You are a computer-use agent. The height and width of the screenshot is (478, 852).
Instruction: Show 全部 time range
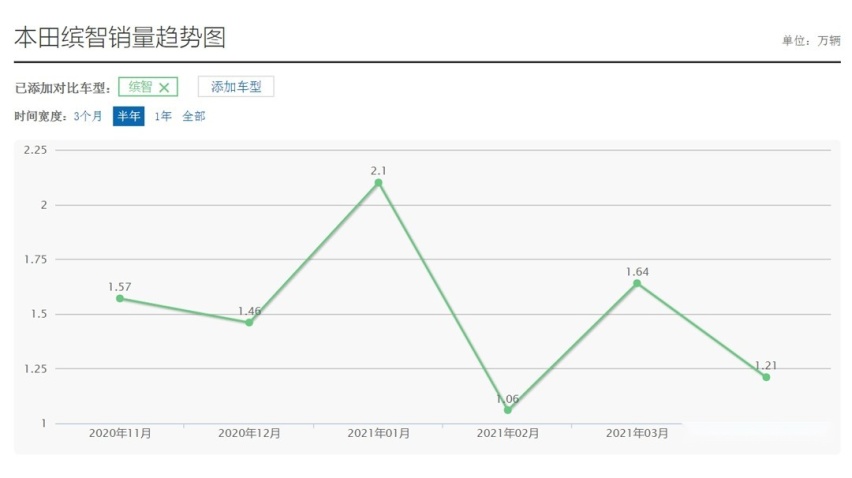point(194,116)
